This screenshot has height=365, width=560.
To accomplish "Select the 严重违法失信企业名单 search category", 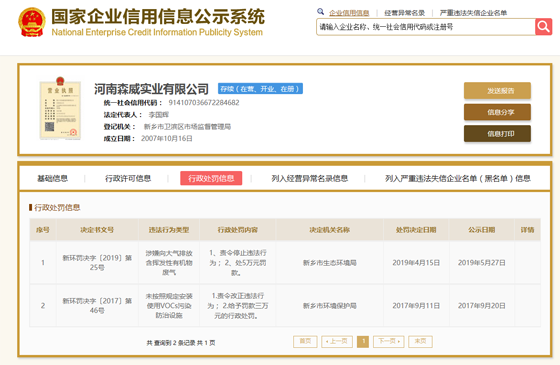I will click(473, 13).
